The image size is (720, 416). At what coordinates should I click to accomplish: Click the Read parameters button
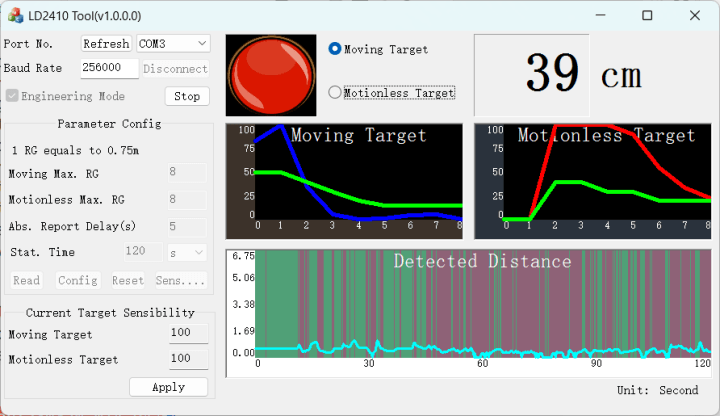(26, 280)
